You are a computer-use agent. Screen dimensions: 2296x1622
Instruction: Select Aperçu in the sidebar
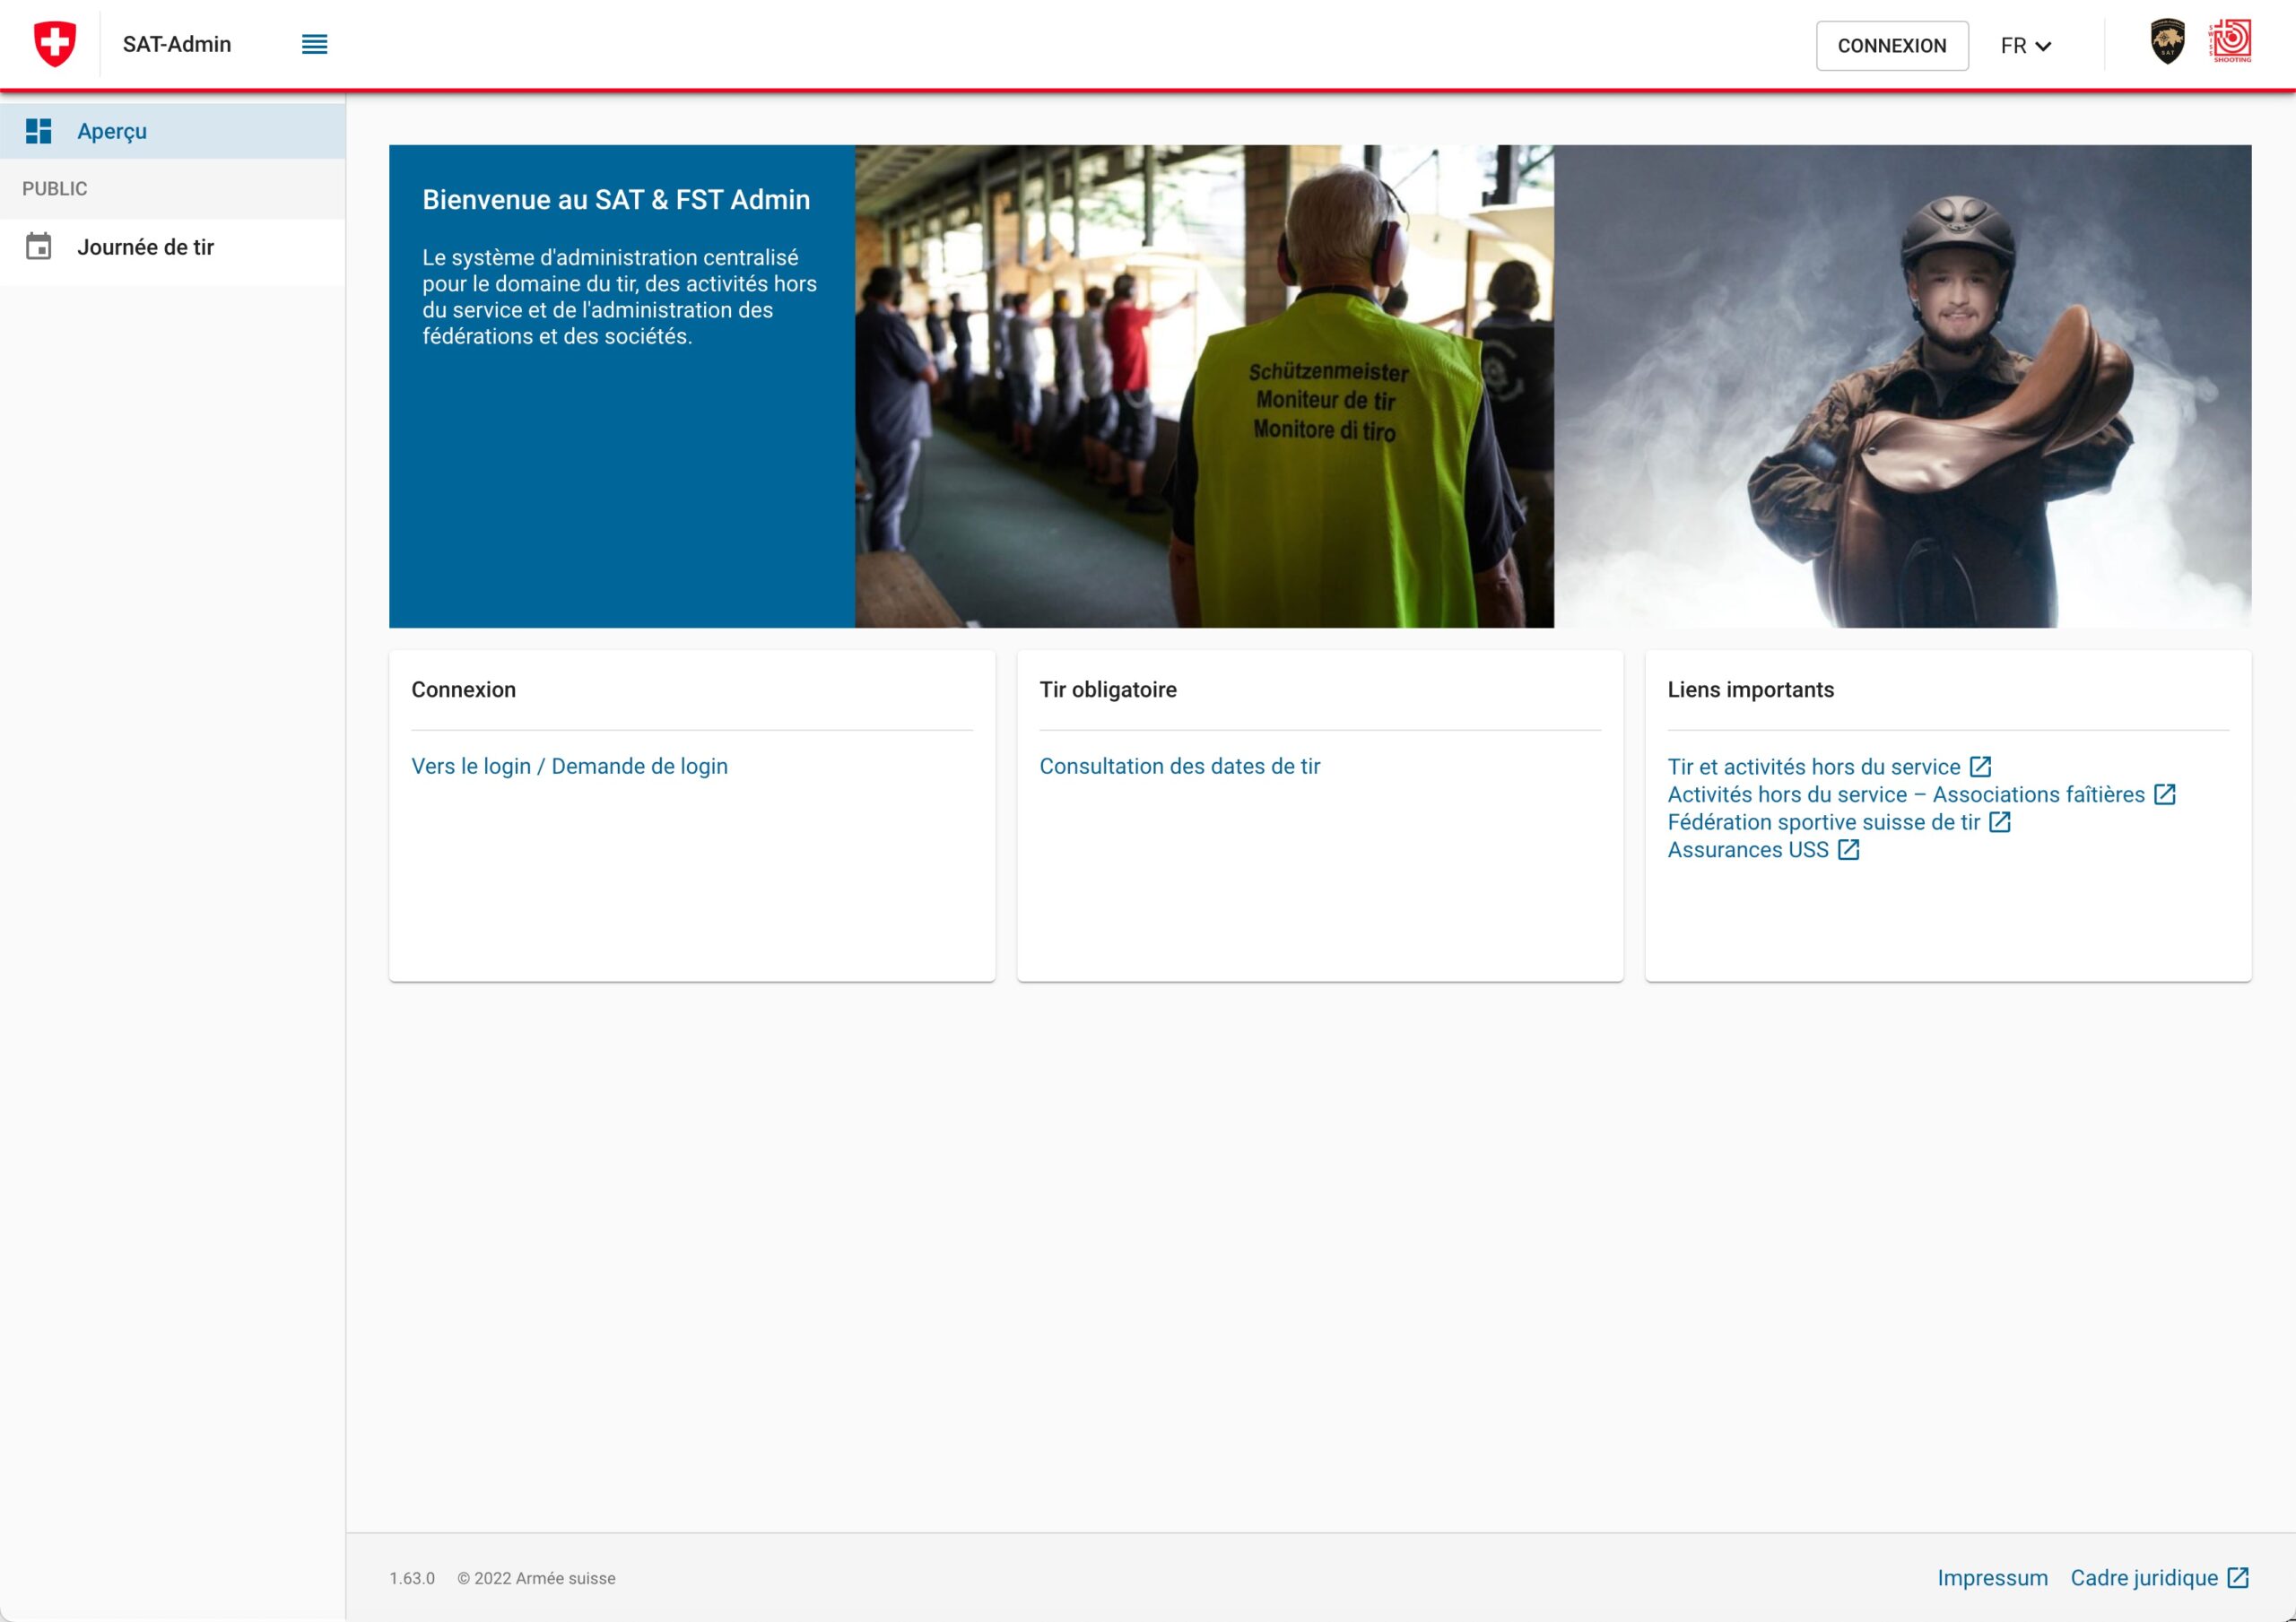tap(112, 131)
